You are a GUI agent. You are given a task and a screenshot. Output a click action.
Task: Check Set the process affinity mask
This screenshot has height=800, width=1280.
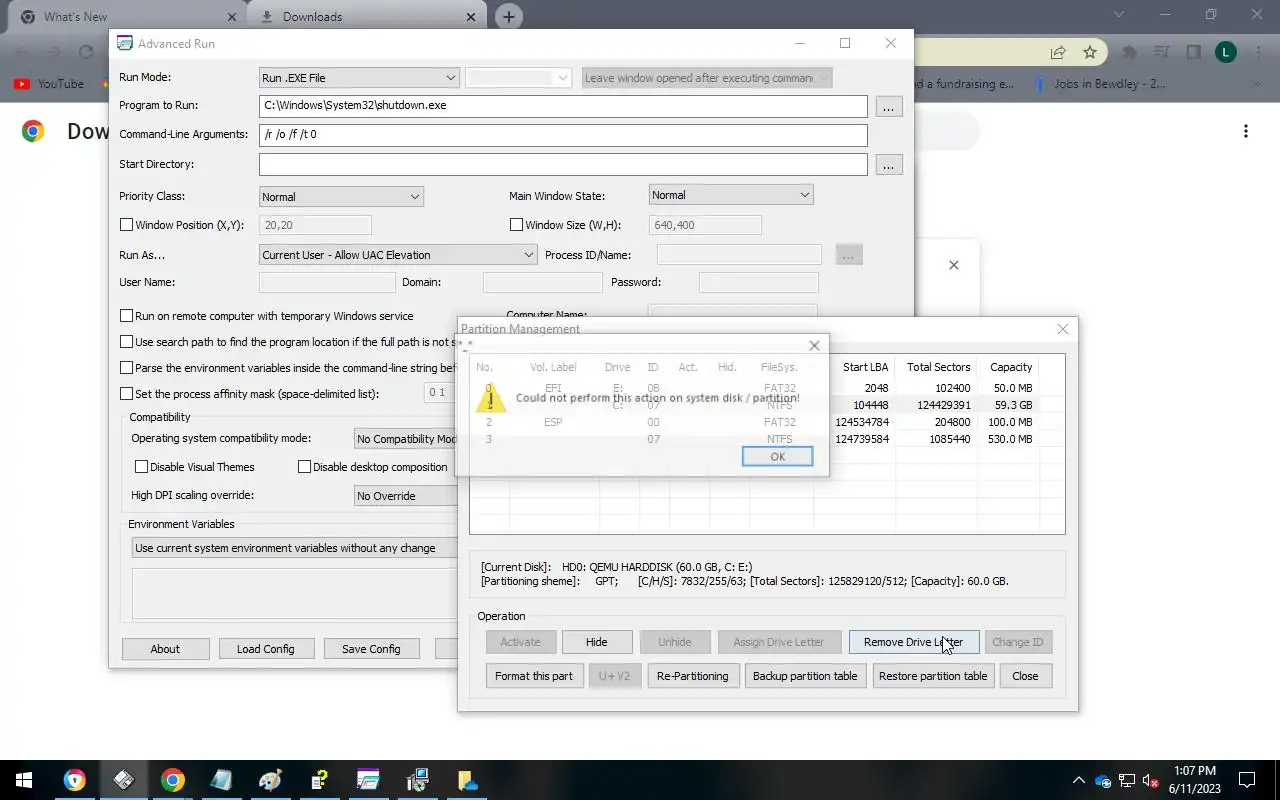126,394
